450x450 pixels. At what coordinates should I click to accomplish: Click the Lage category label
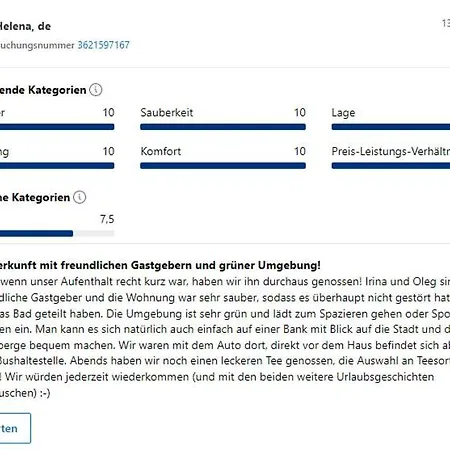pyautogui.click(x=343, y=113)
